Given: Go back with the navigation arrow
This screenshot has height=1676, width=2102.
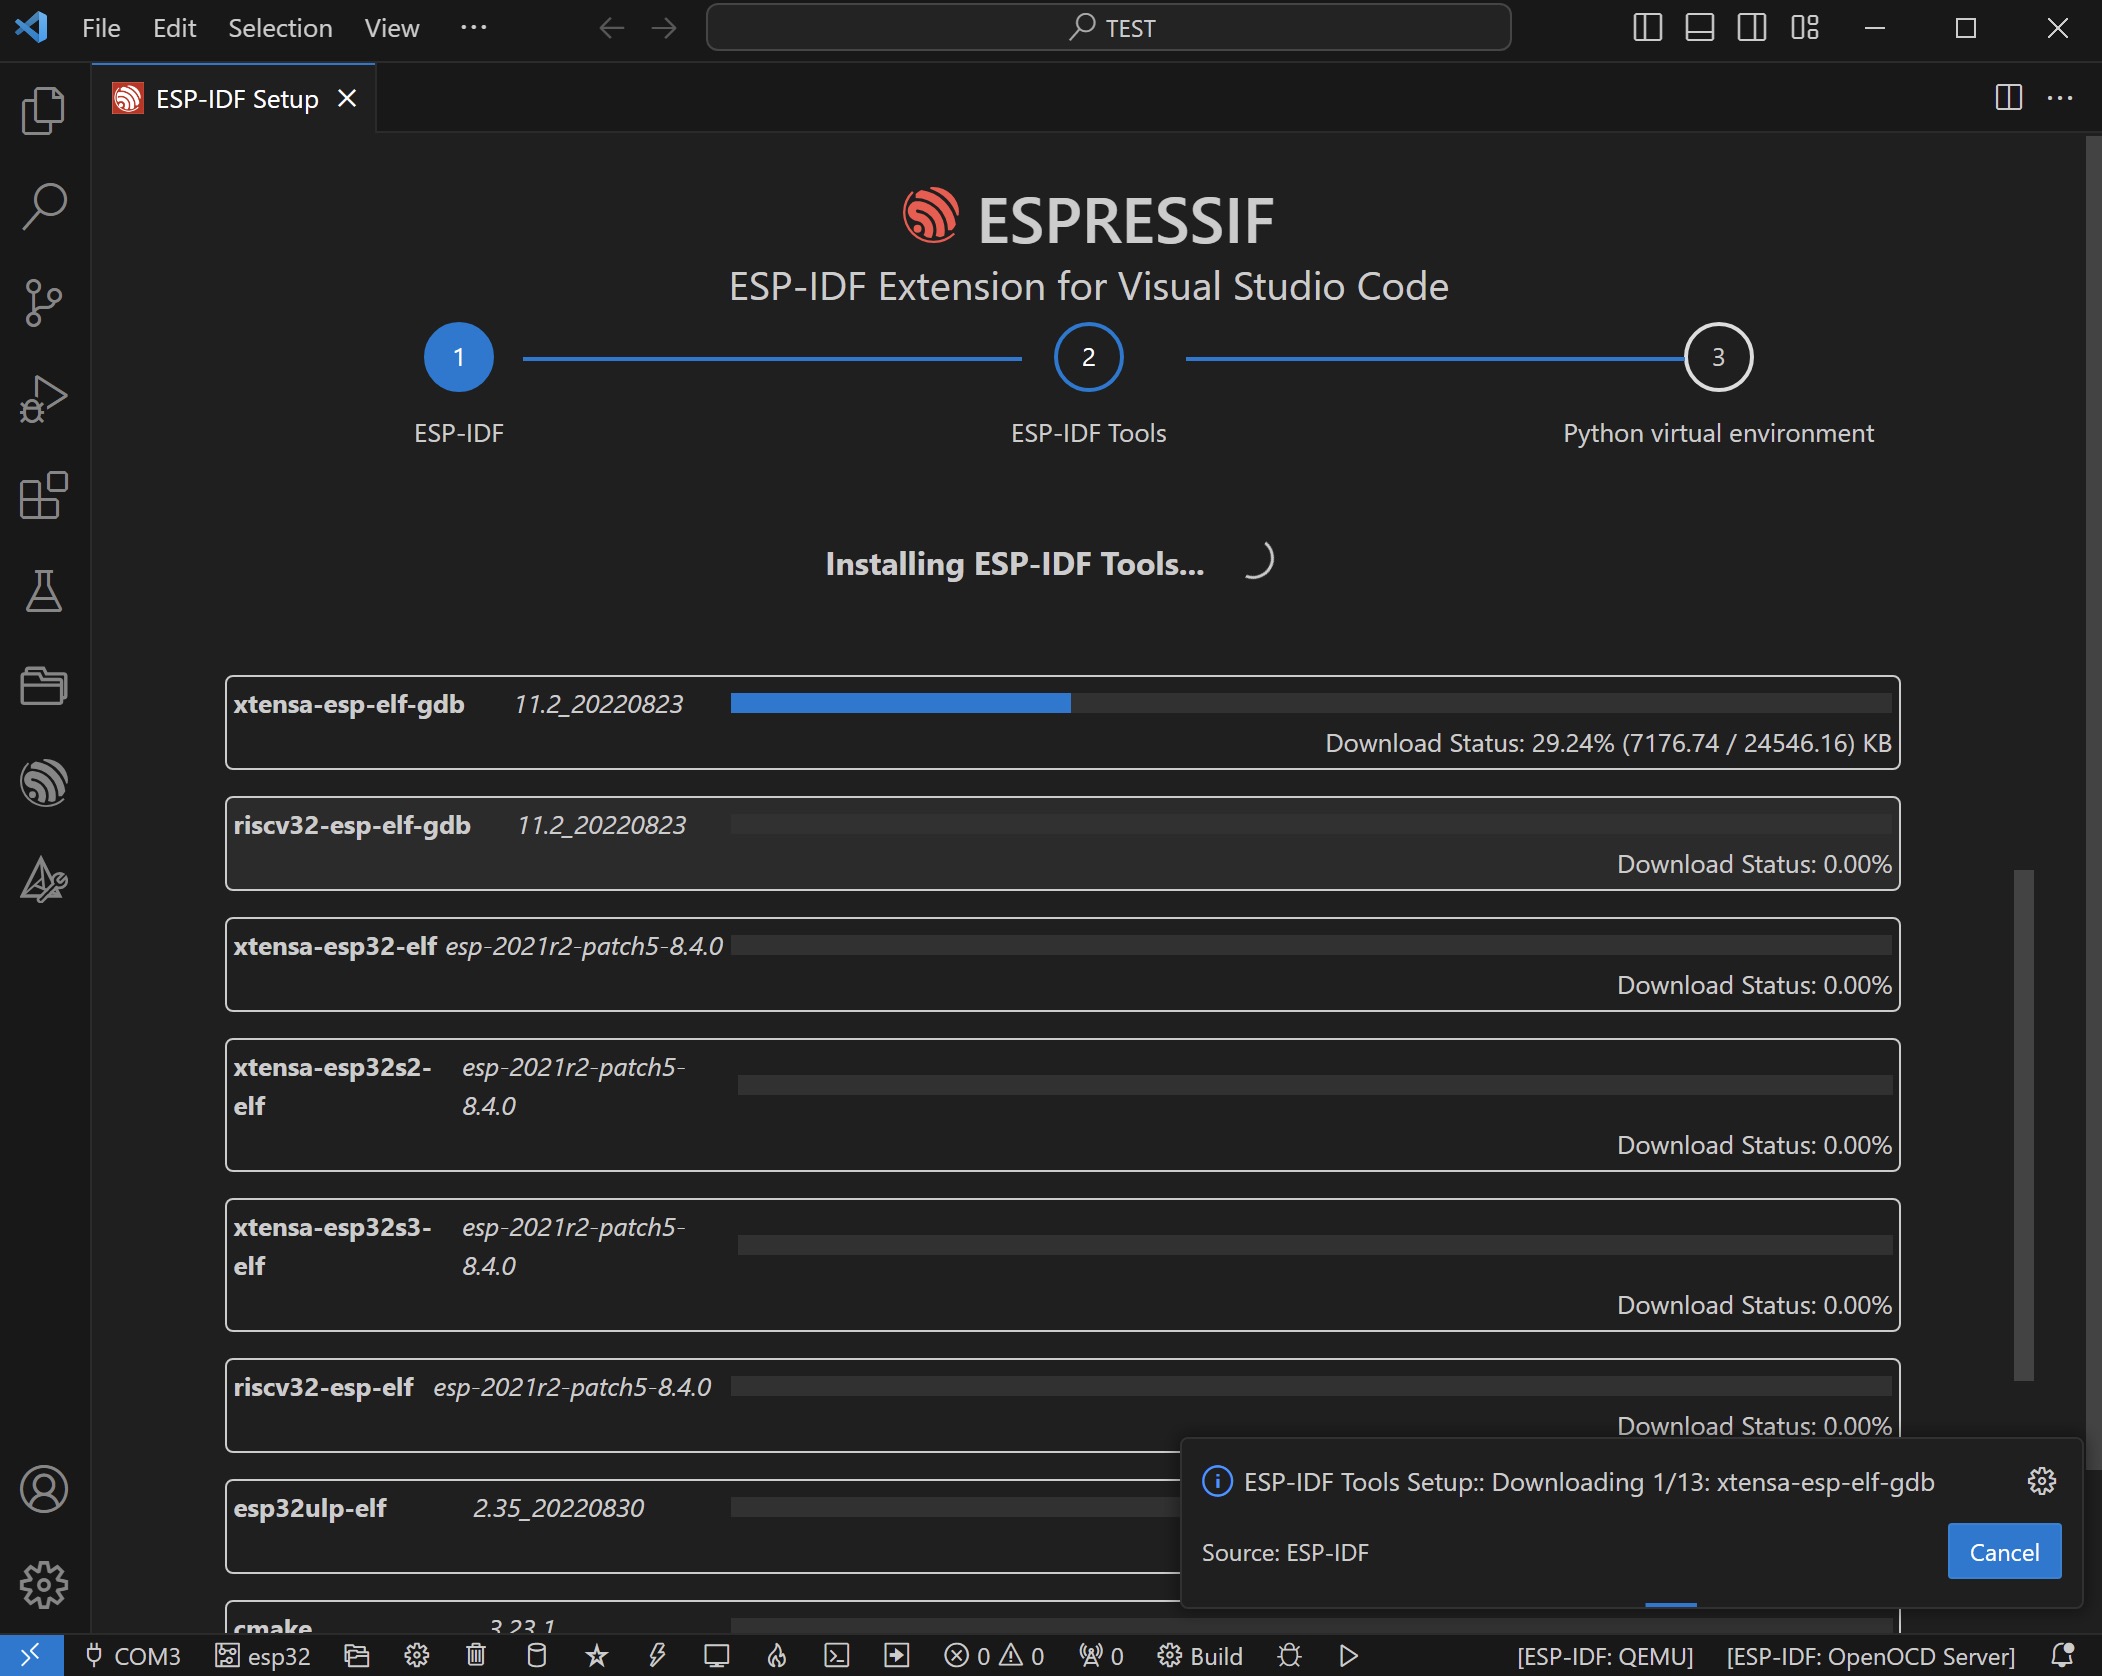Looking at the screenshot, I should [611, 28].
